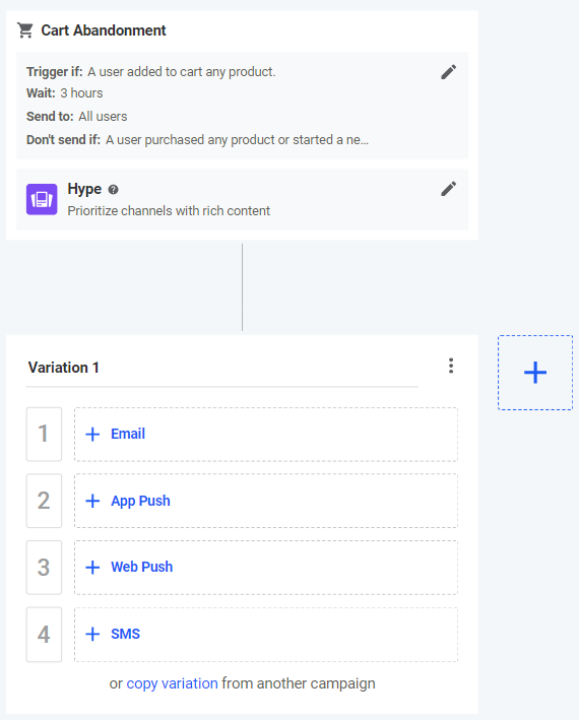This screenshot has width=579, height=720.
Task: Open Variation 1 three-dot options menu
Action: click(x=451, y=366)
